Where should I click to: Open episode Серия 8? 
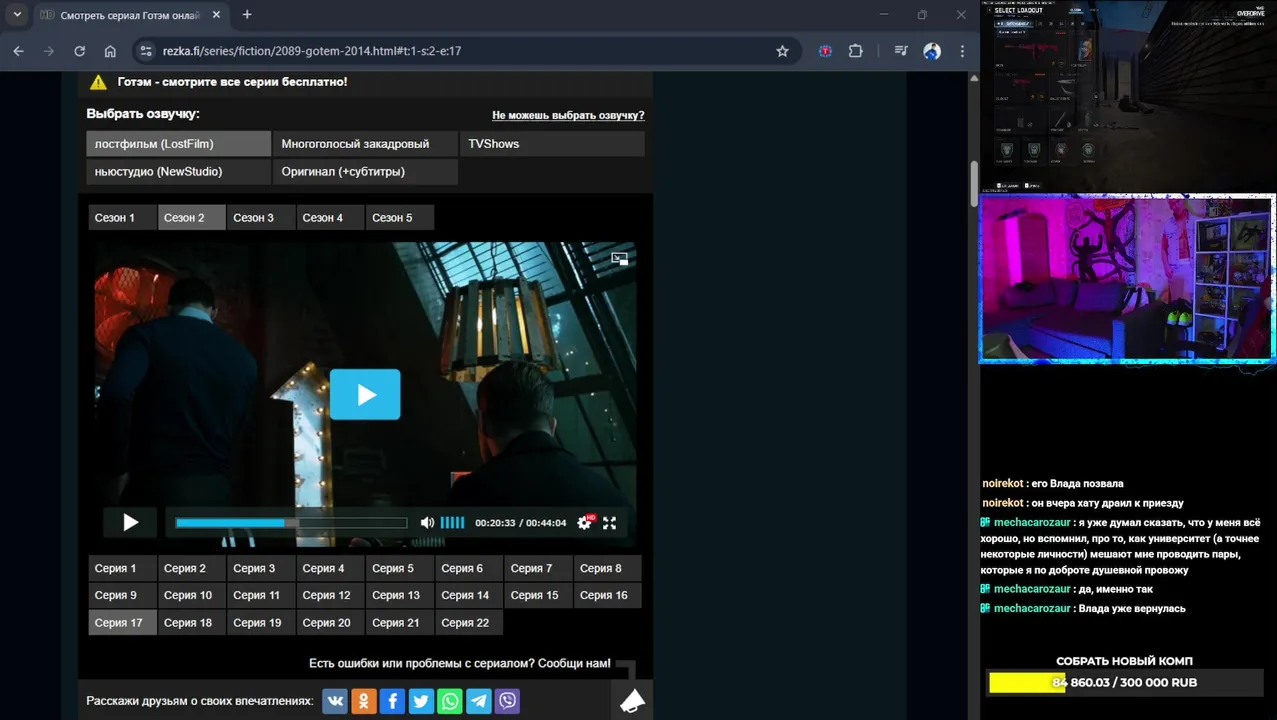(x=608, y=569)
